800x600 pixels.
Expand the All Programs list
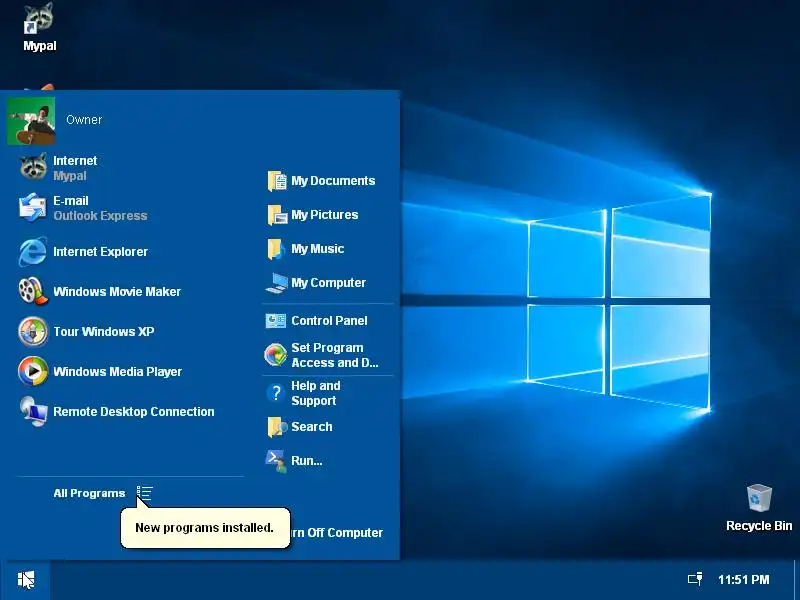pyautogui.click(x=103, y=493)
